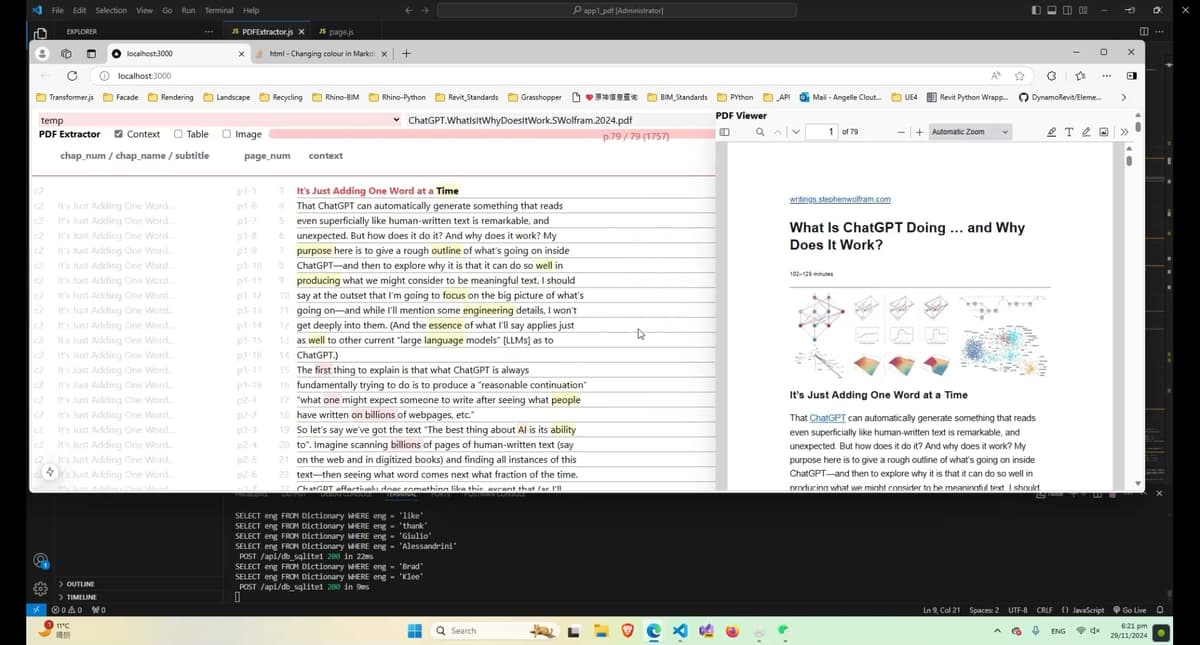1200x645 pixels.
Task: Close the localhost:3000 browser tab
Action: tap(241, 53)
